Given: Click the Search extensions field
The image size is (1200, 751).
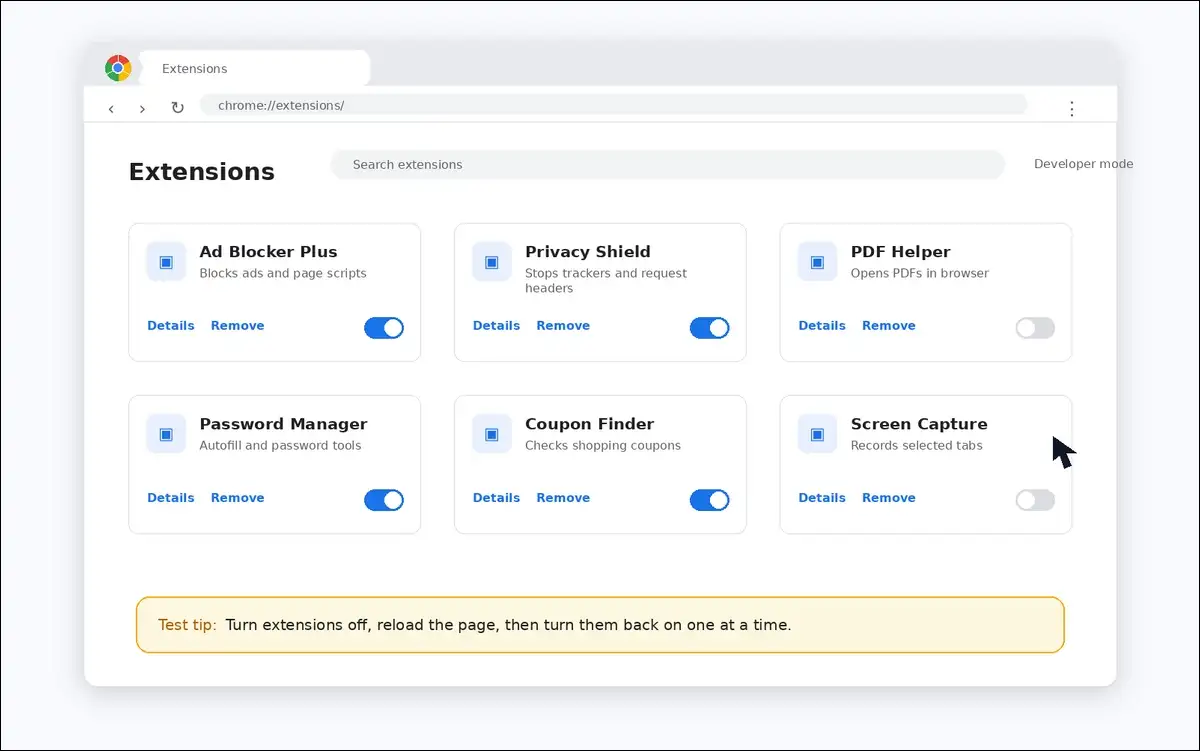Looking at the screenshot, I should tap(667, 165).
